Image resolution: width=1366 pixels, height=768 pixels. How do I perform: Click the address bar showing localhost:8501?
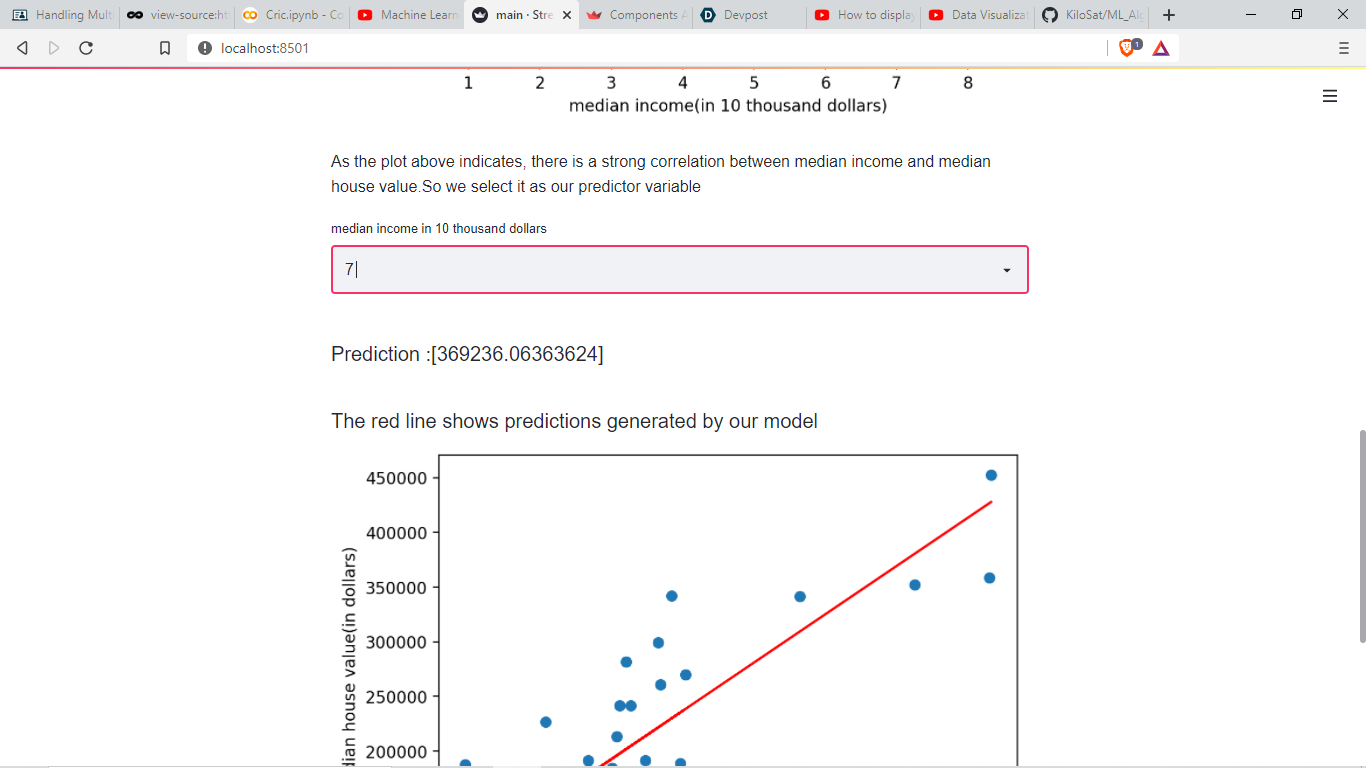265,47
